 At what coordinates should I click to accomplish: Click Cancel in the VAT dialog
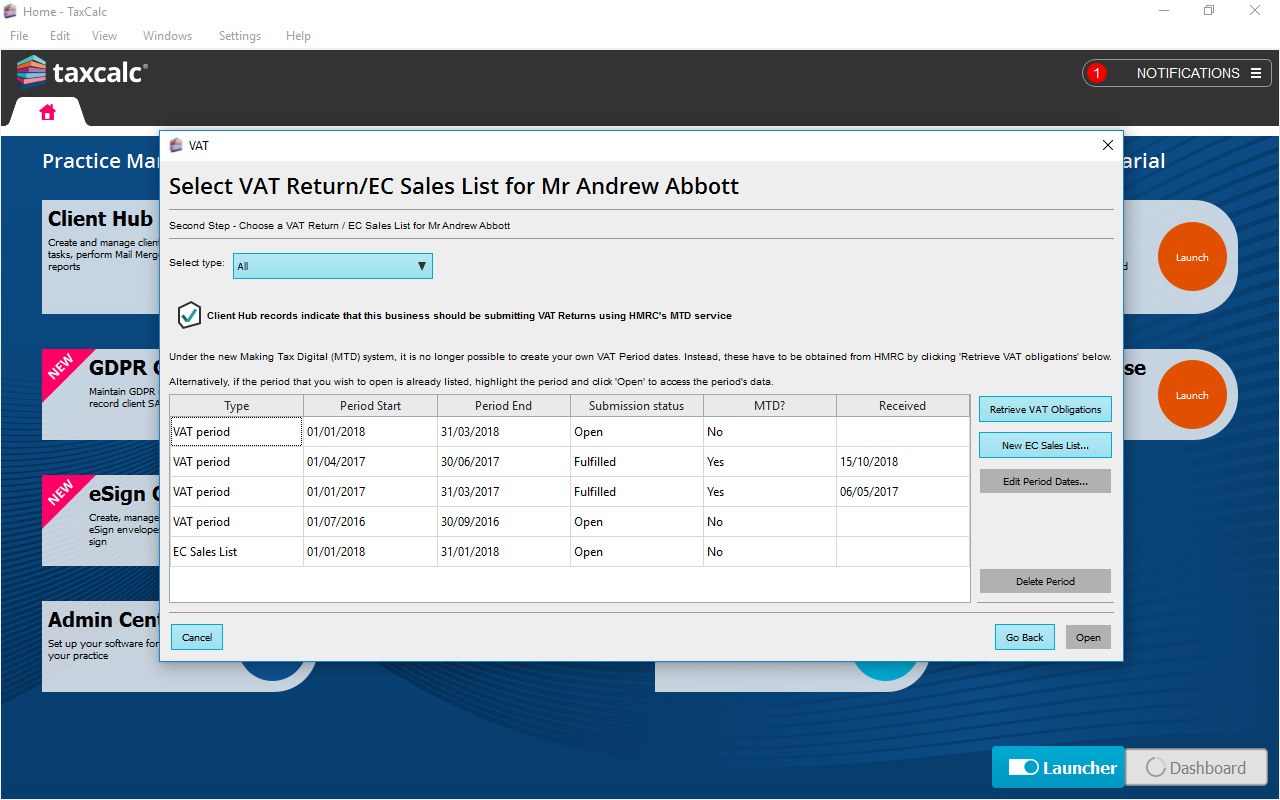pos(197,637)
